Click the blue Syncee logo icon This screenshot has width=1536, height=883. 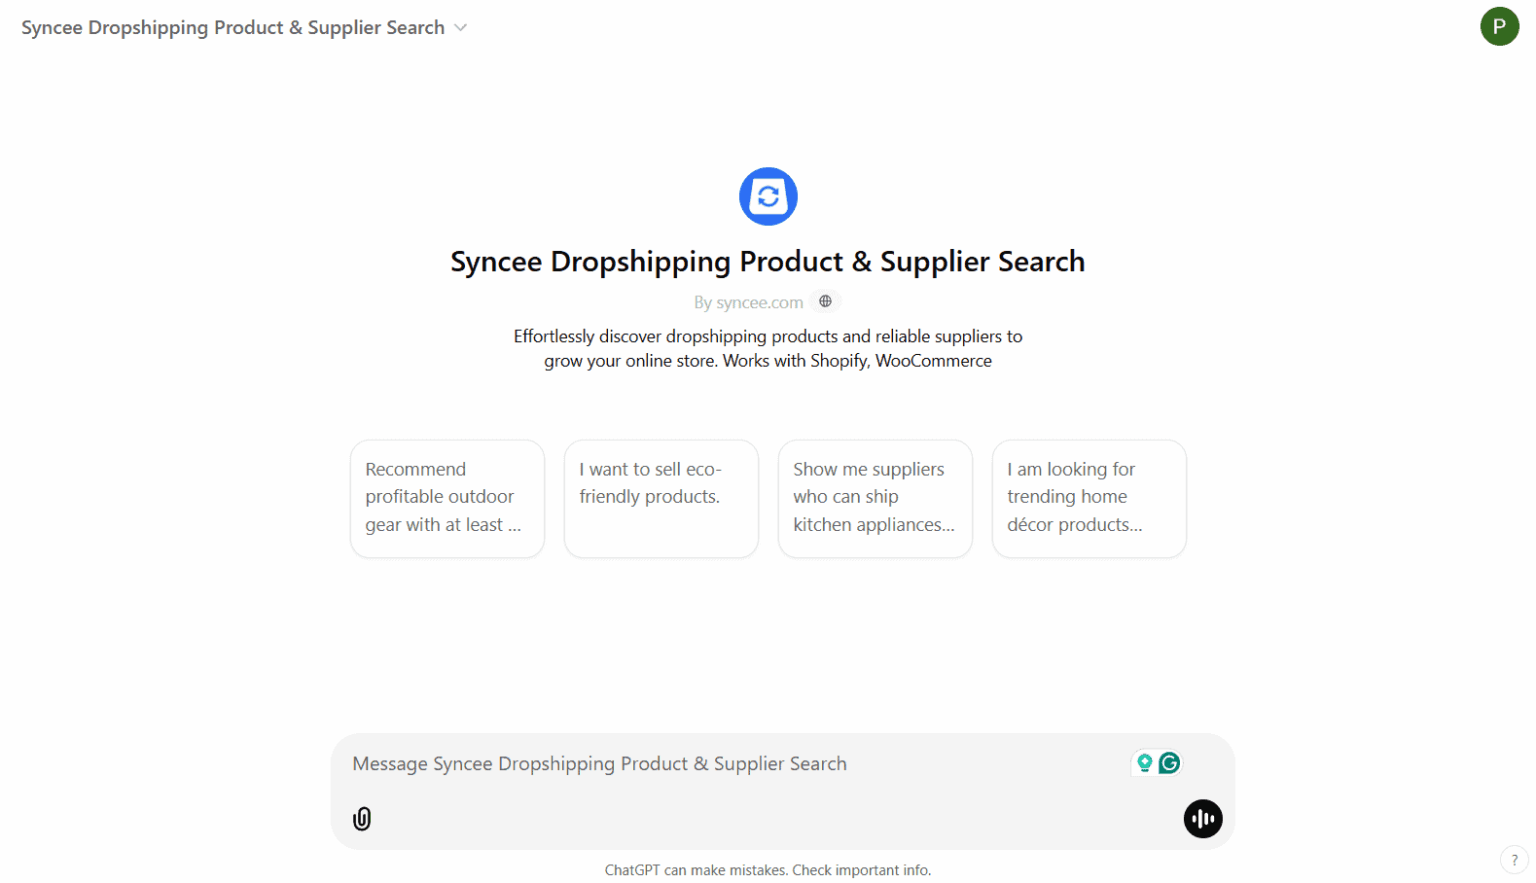tap(767, 196)
